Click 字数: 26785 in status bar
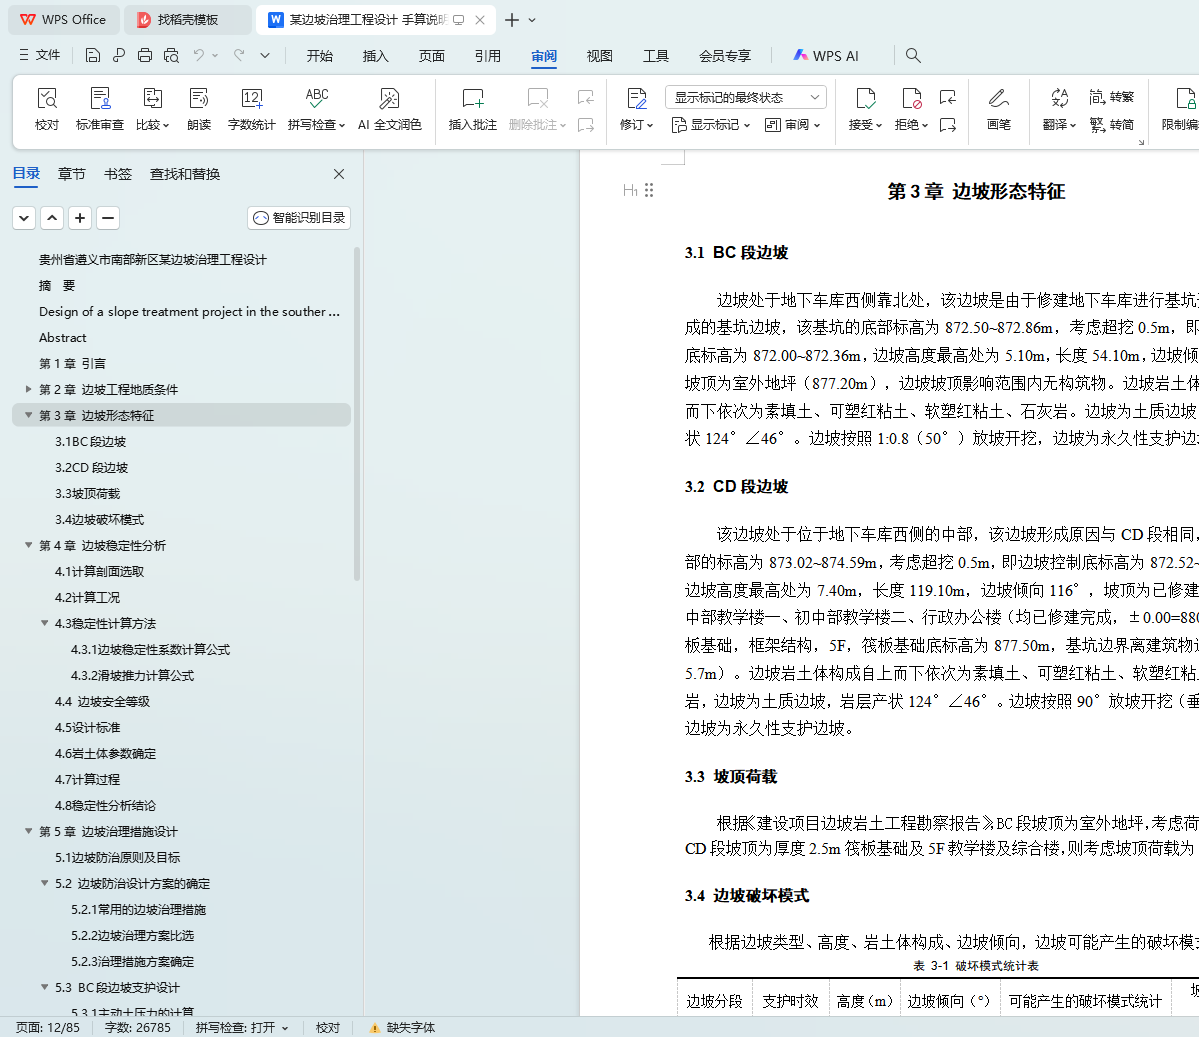 click(x=138, y=1027)
